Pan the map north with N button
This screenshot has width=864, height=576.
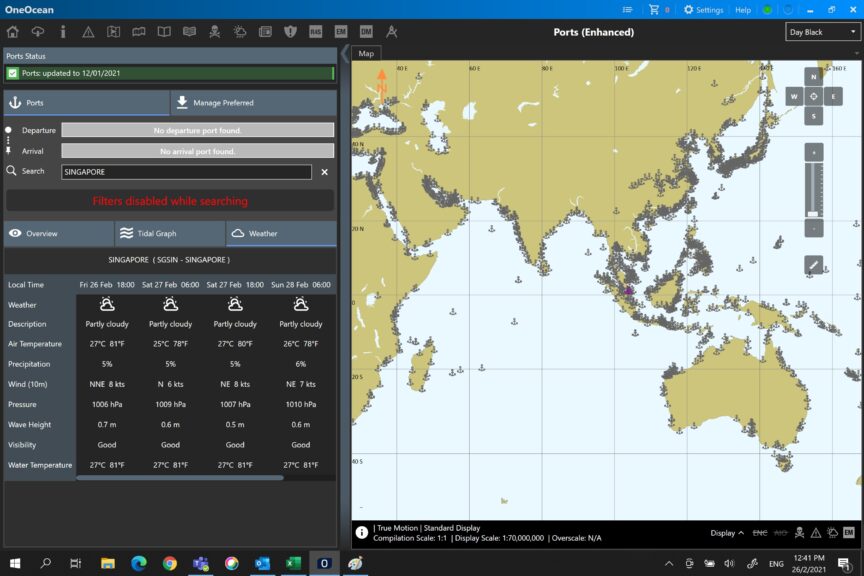tap(814, 77)
